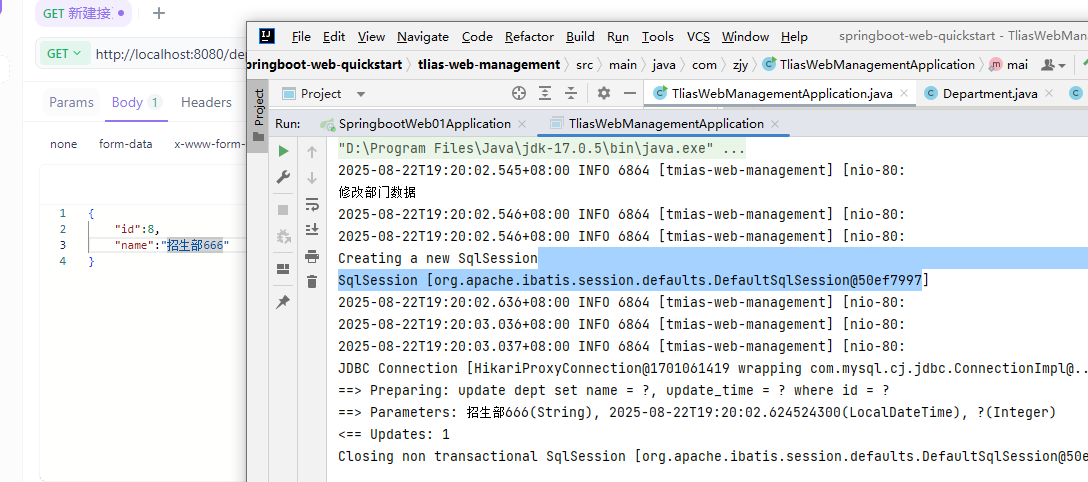This screenshot has height=482, width=1088.
Task: Pin the Run tab with the pin icon
Action: (283, 301)
